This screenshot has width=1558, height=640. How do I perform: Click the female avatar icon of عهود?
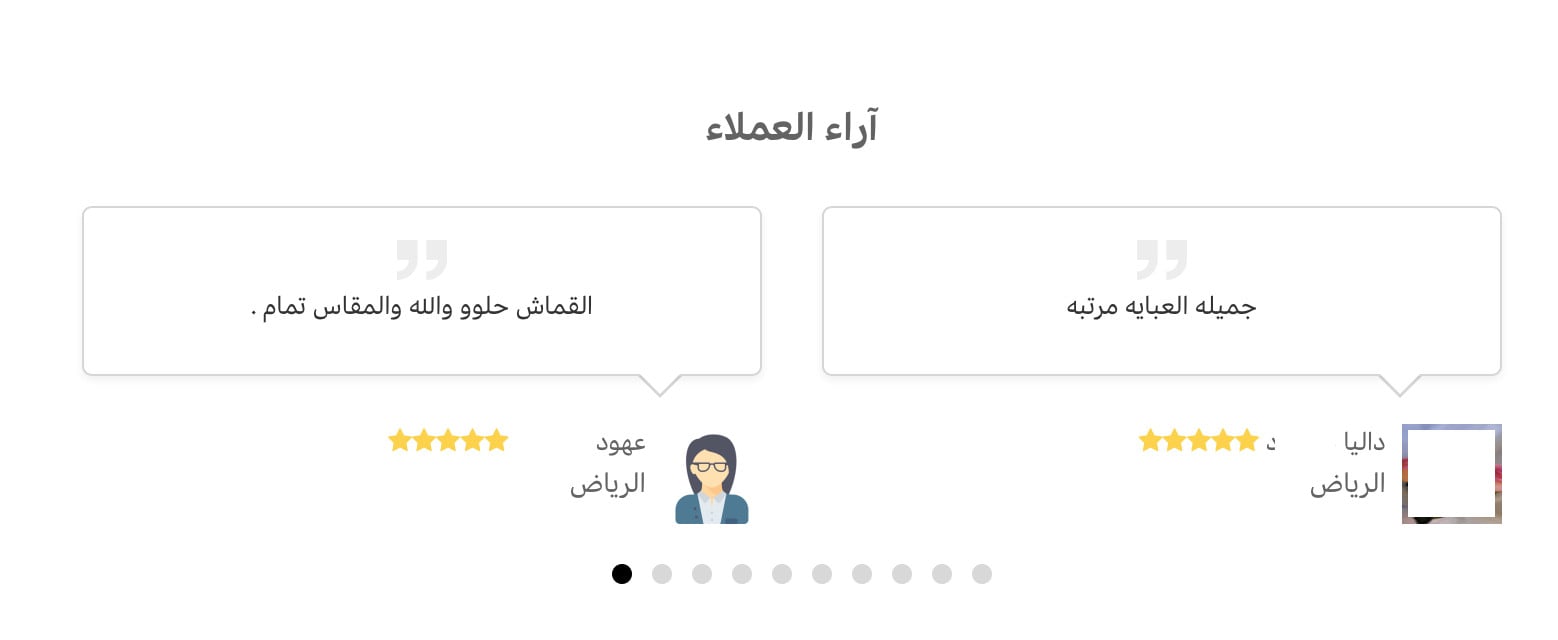[x=712, y=479]
